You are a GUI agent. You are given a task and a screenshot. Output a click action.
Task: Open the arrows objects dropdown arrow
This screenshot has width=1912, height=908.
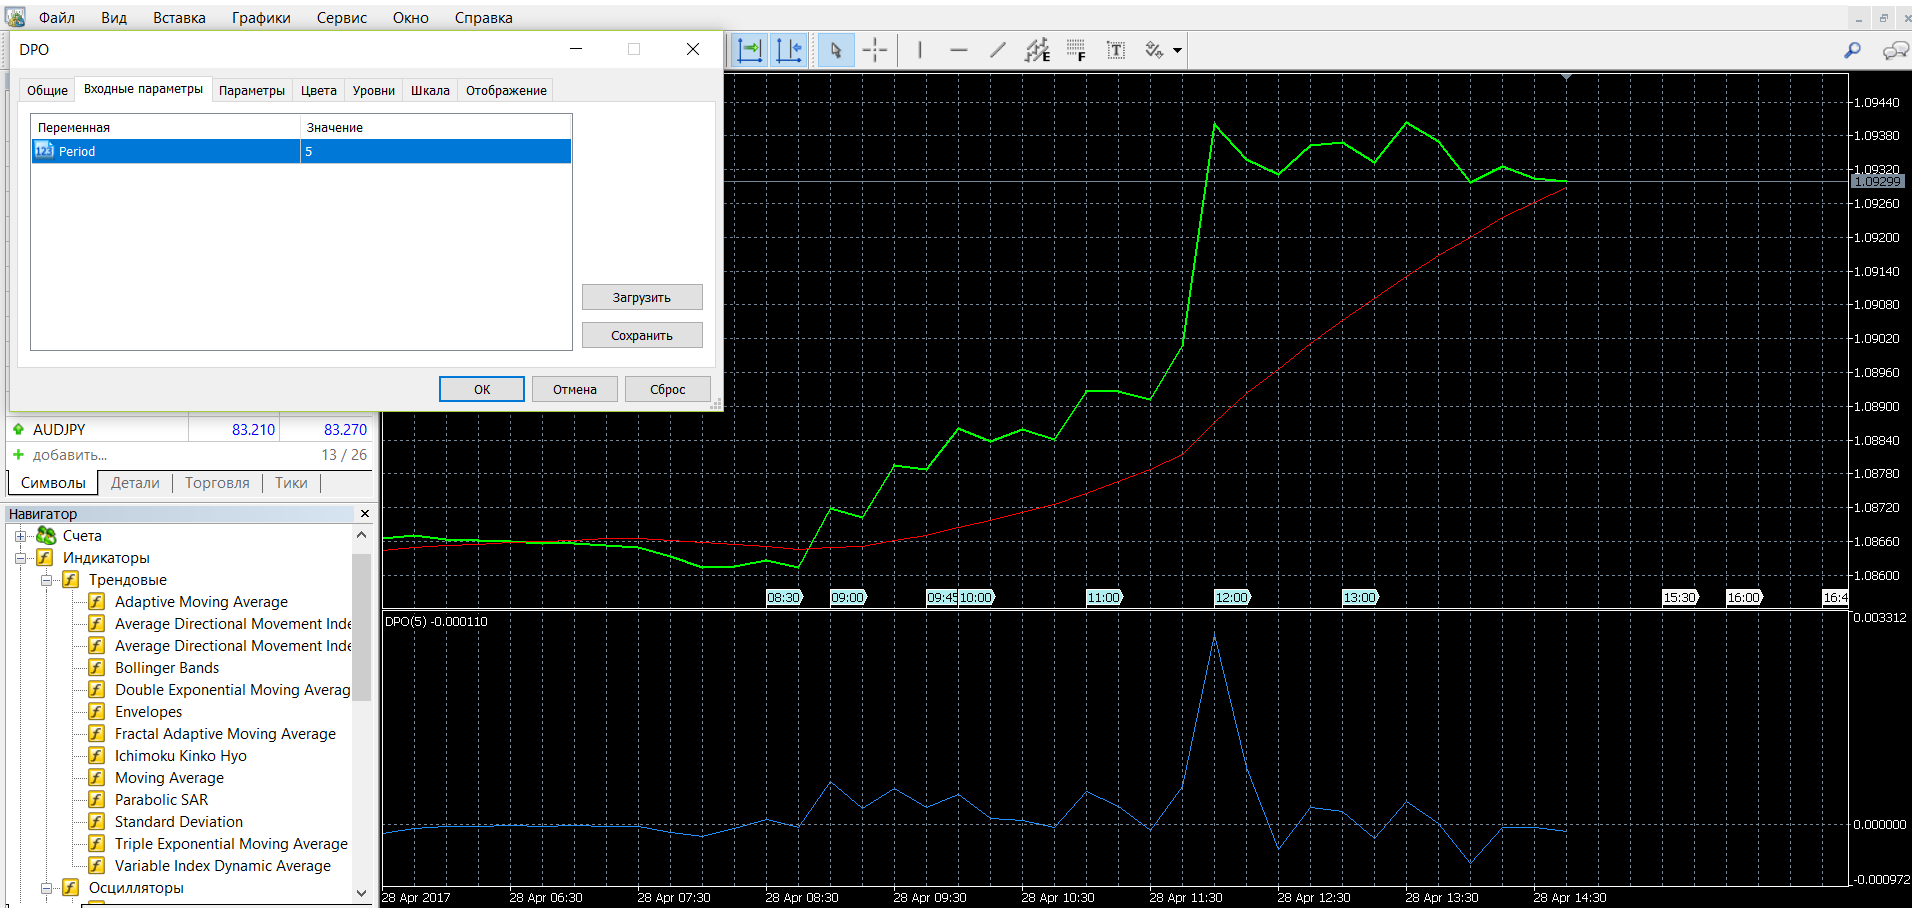[1177, 50]
